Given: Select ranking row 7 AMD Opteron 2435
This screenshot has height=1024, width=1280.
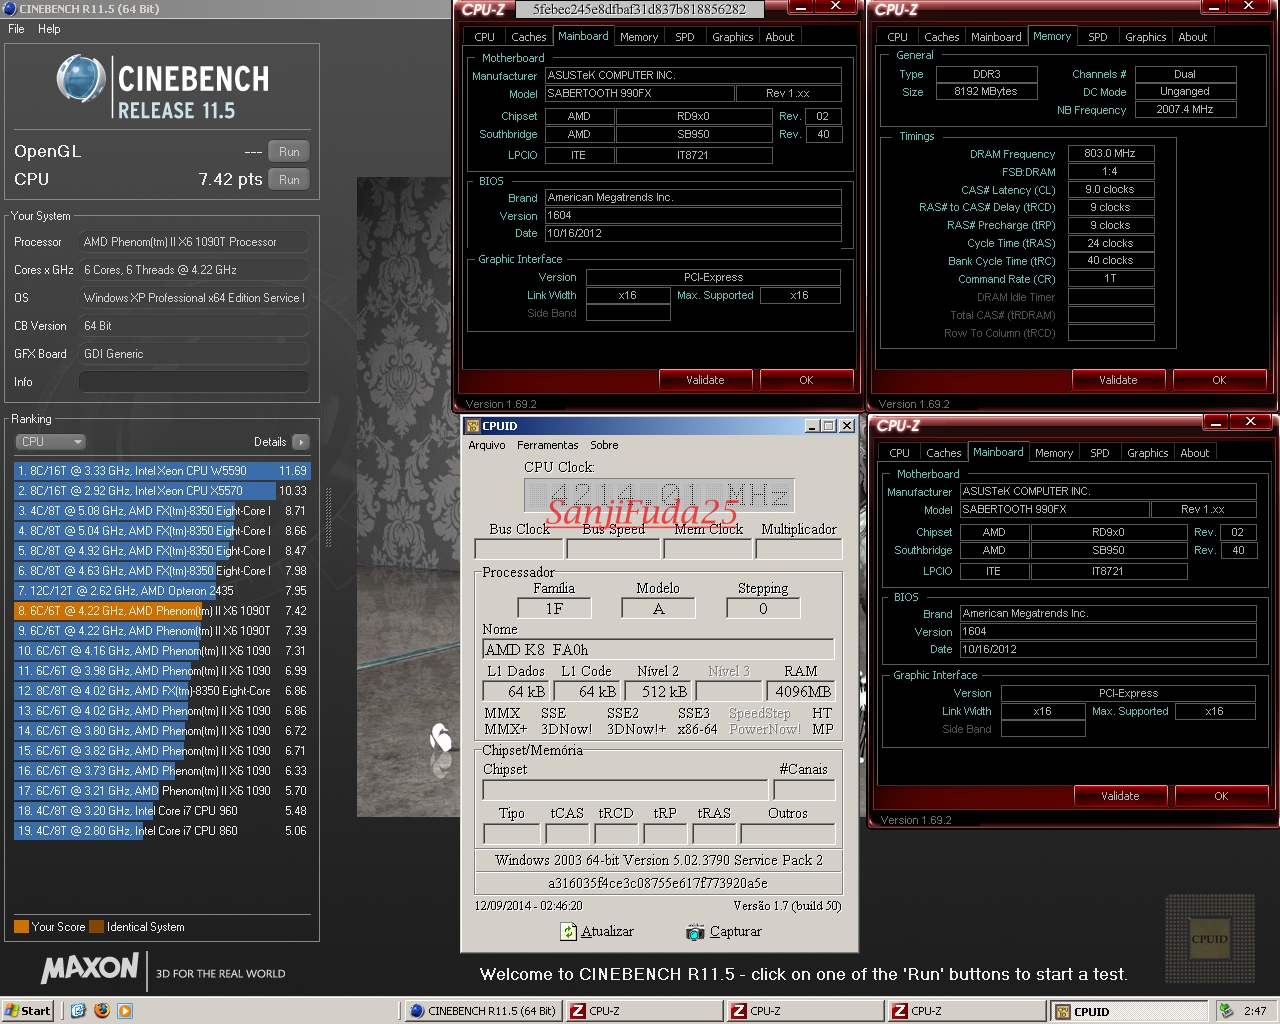Looking at the screenshot, I should tap(162, 591).
